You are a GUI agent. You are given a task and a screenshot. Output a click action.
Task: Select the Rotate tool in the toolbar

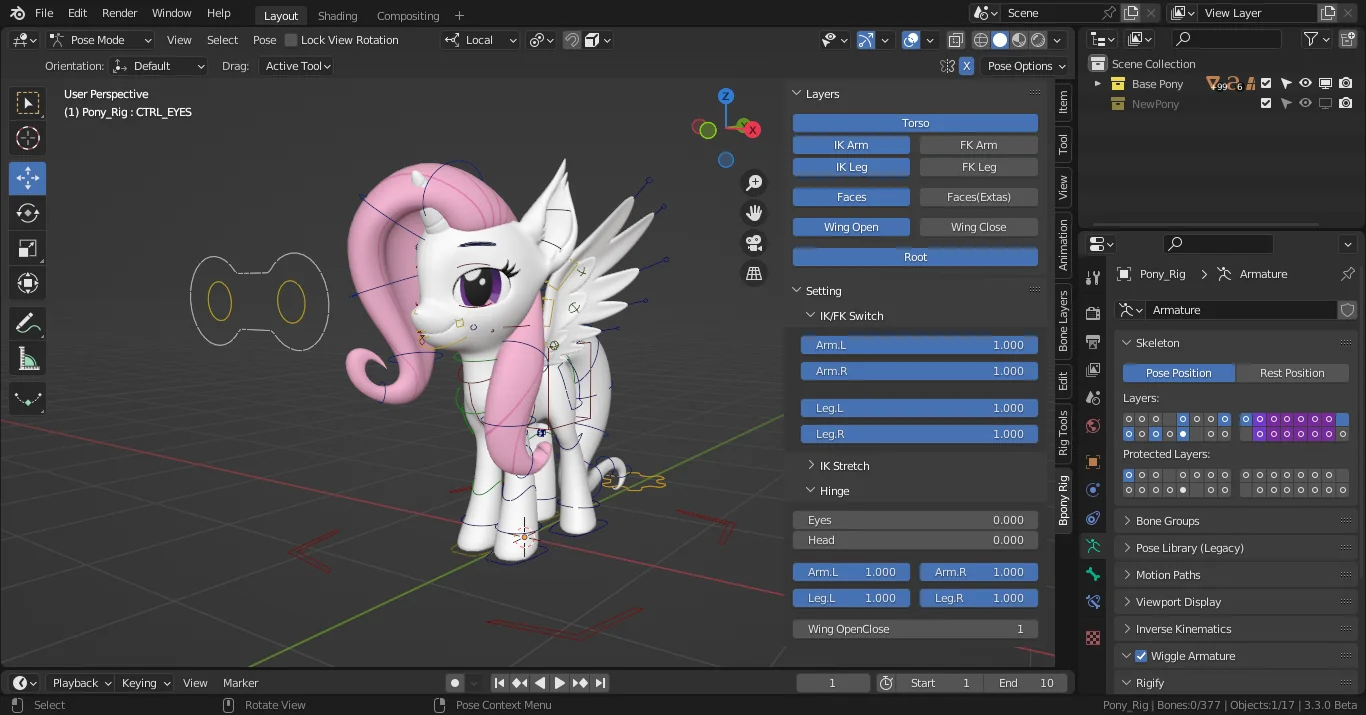point(27,212)
